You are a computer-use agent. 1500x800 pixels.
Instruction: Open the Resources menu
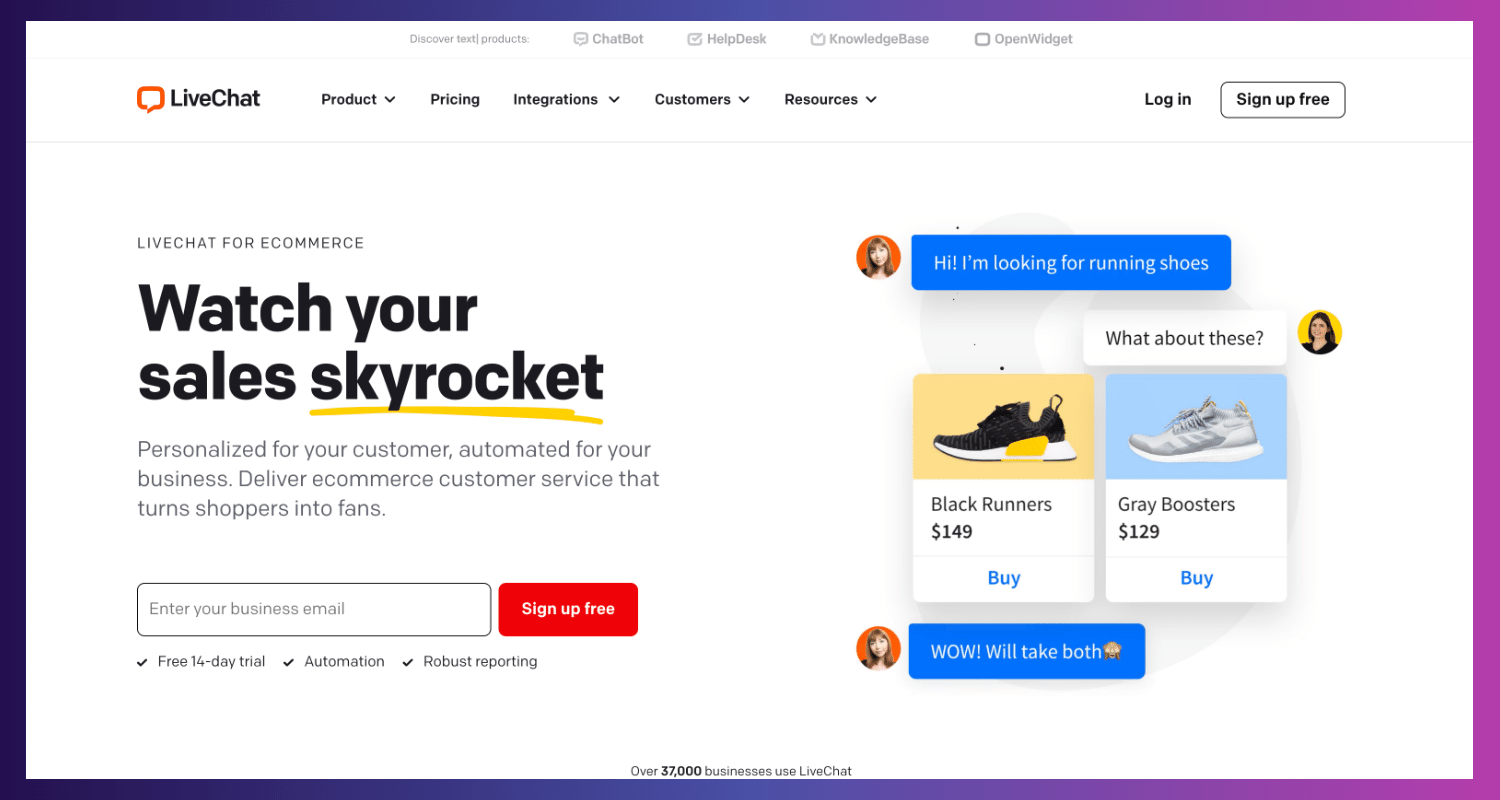pyautogui.click(x=831, y=99)
